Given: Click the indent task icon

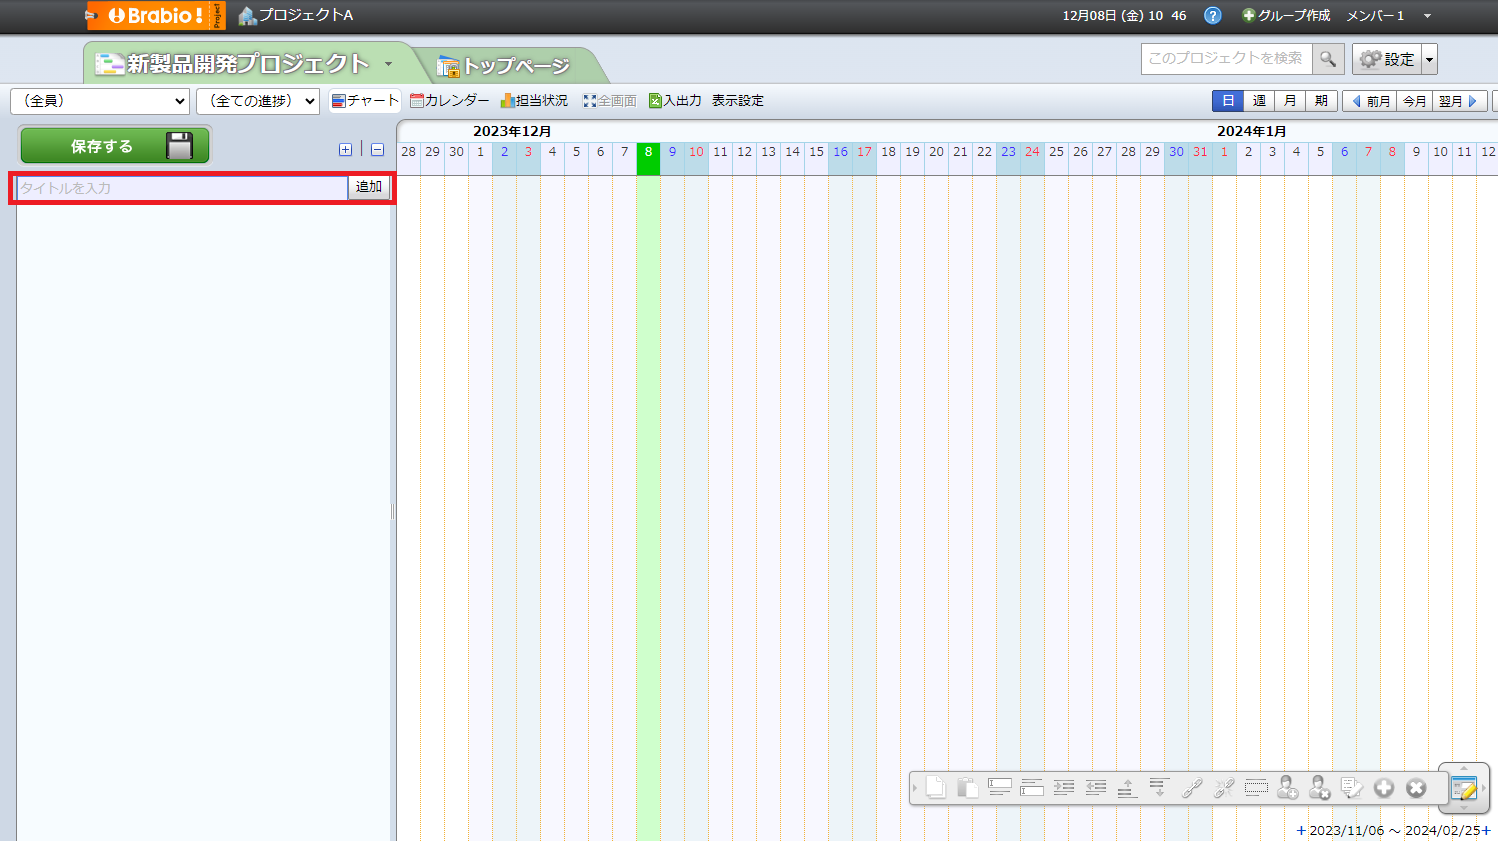Looking at the screenshot, I should coord(1063,788).
